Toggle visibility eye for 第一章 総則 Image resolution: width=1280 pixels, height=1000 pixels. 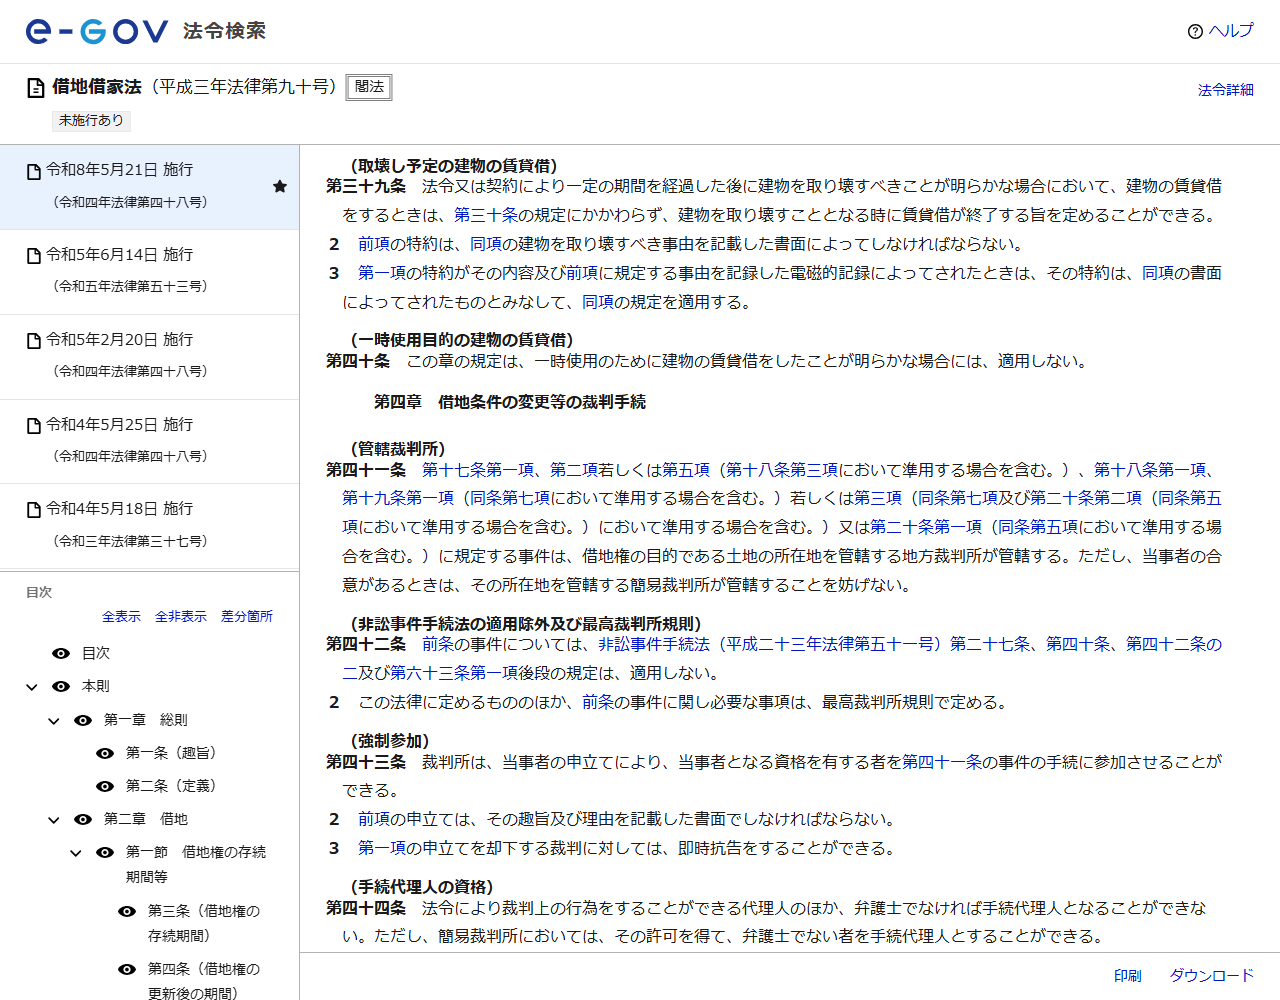click(x=83, y=720)
